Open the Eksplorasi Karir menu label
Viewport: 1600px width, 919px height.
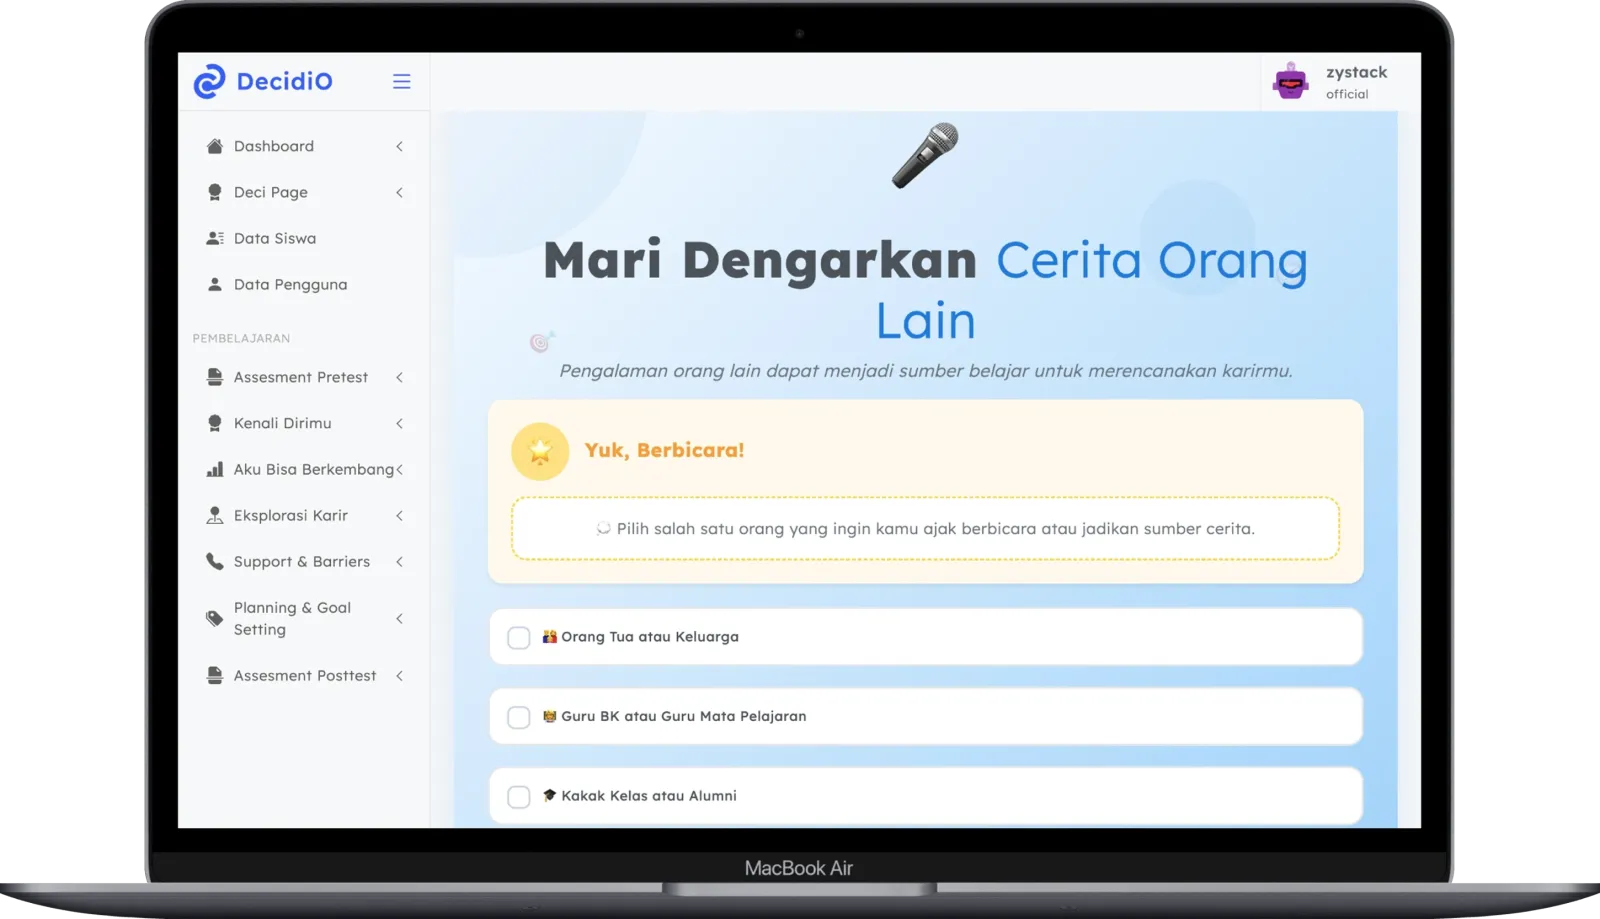click(x=290, y=515)
